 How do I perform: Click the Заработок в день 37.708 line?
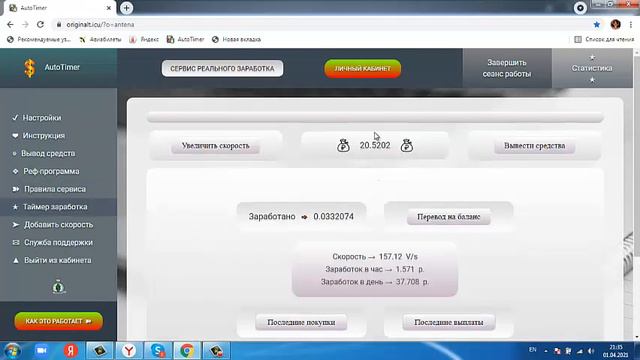375,282
